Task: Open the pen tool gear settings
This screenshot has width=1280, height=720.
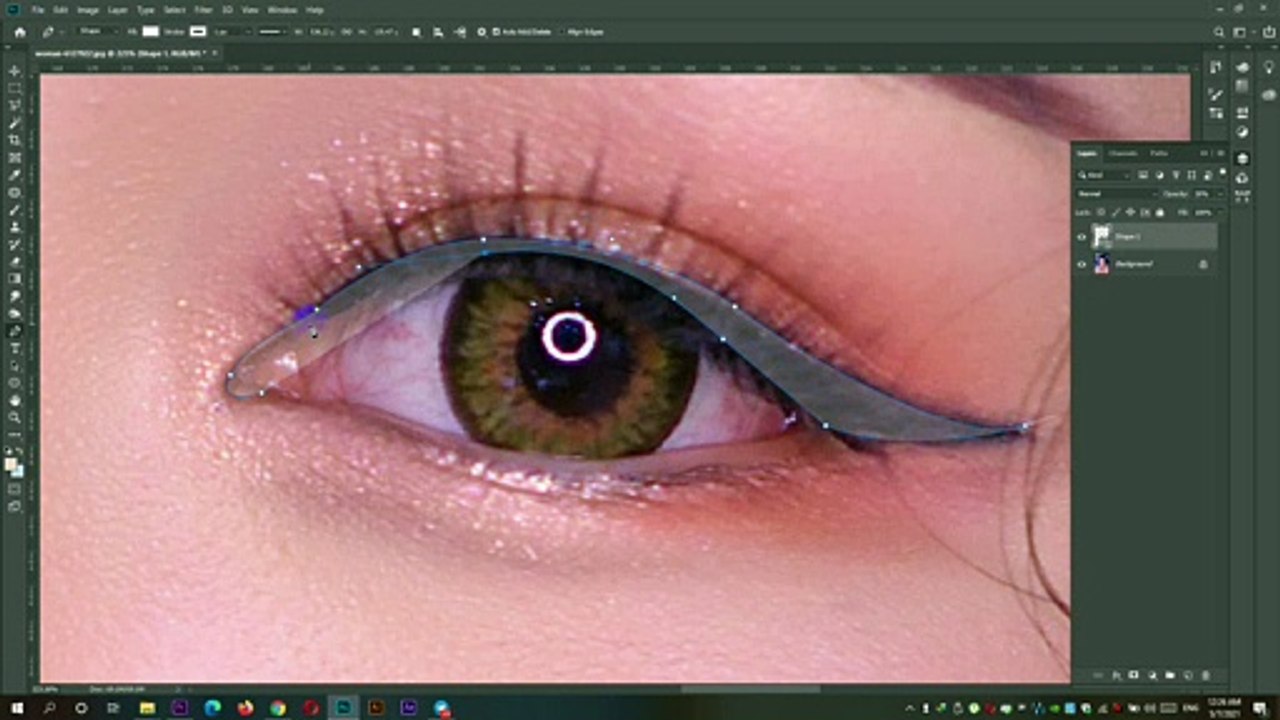Action: [481, 32]
